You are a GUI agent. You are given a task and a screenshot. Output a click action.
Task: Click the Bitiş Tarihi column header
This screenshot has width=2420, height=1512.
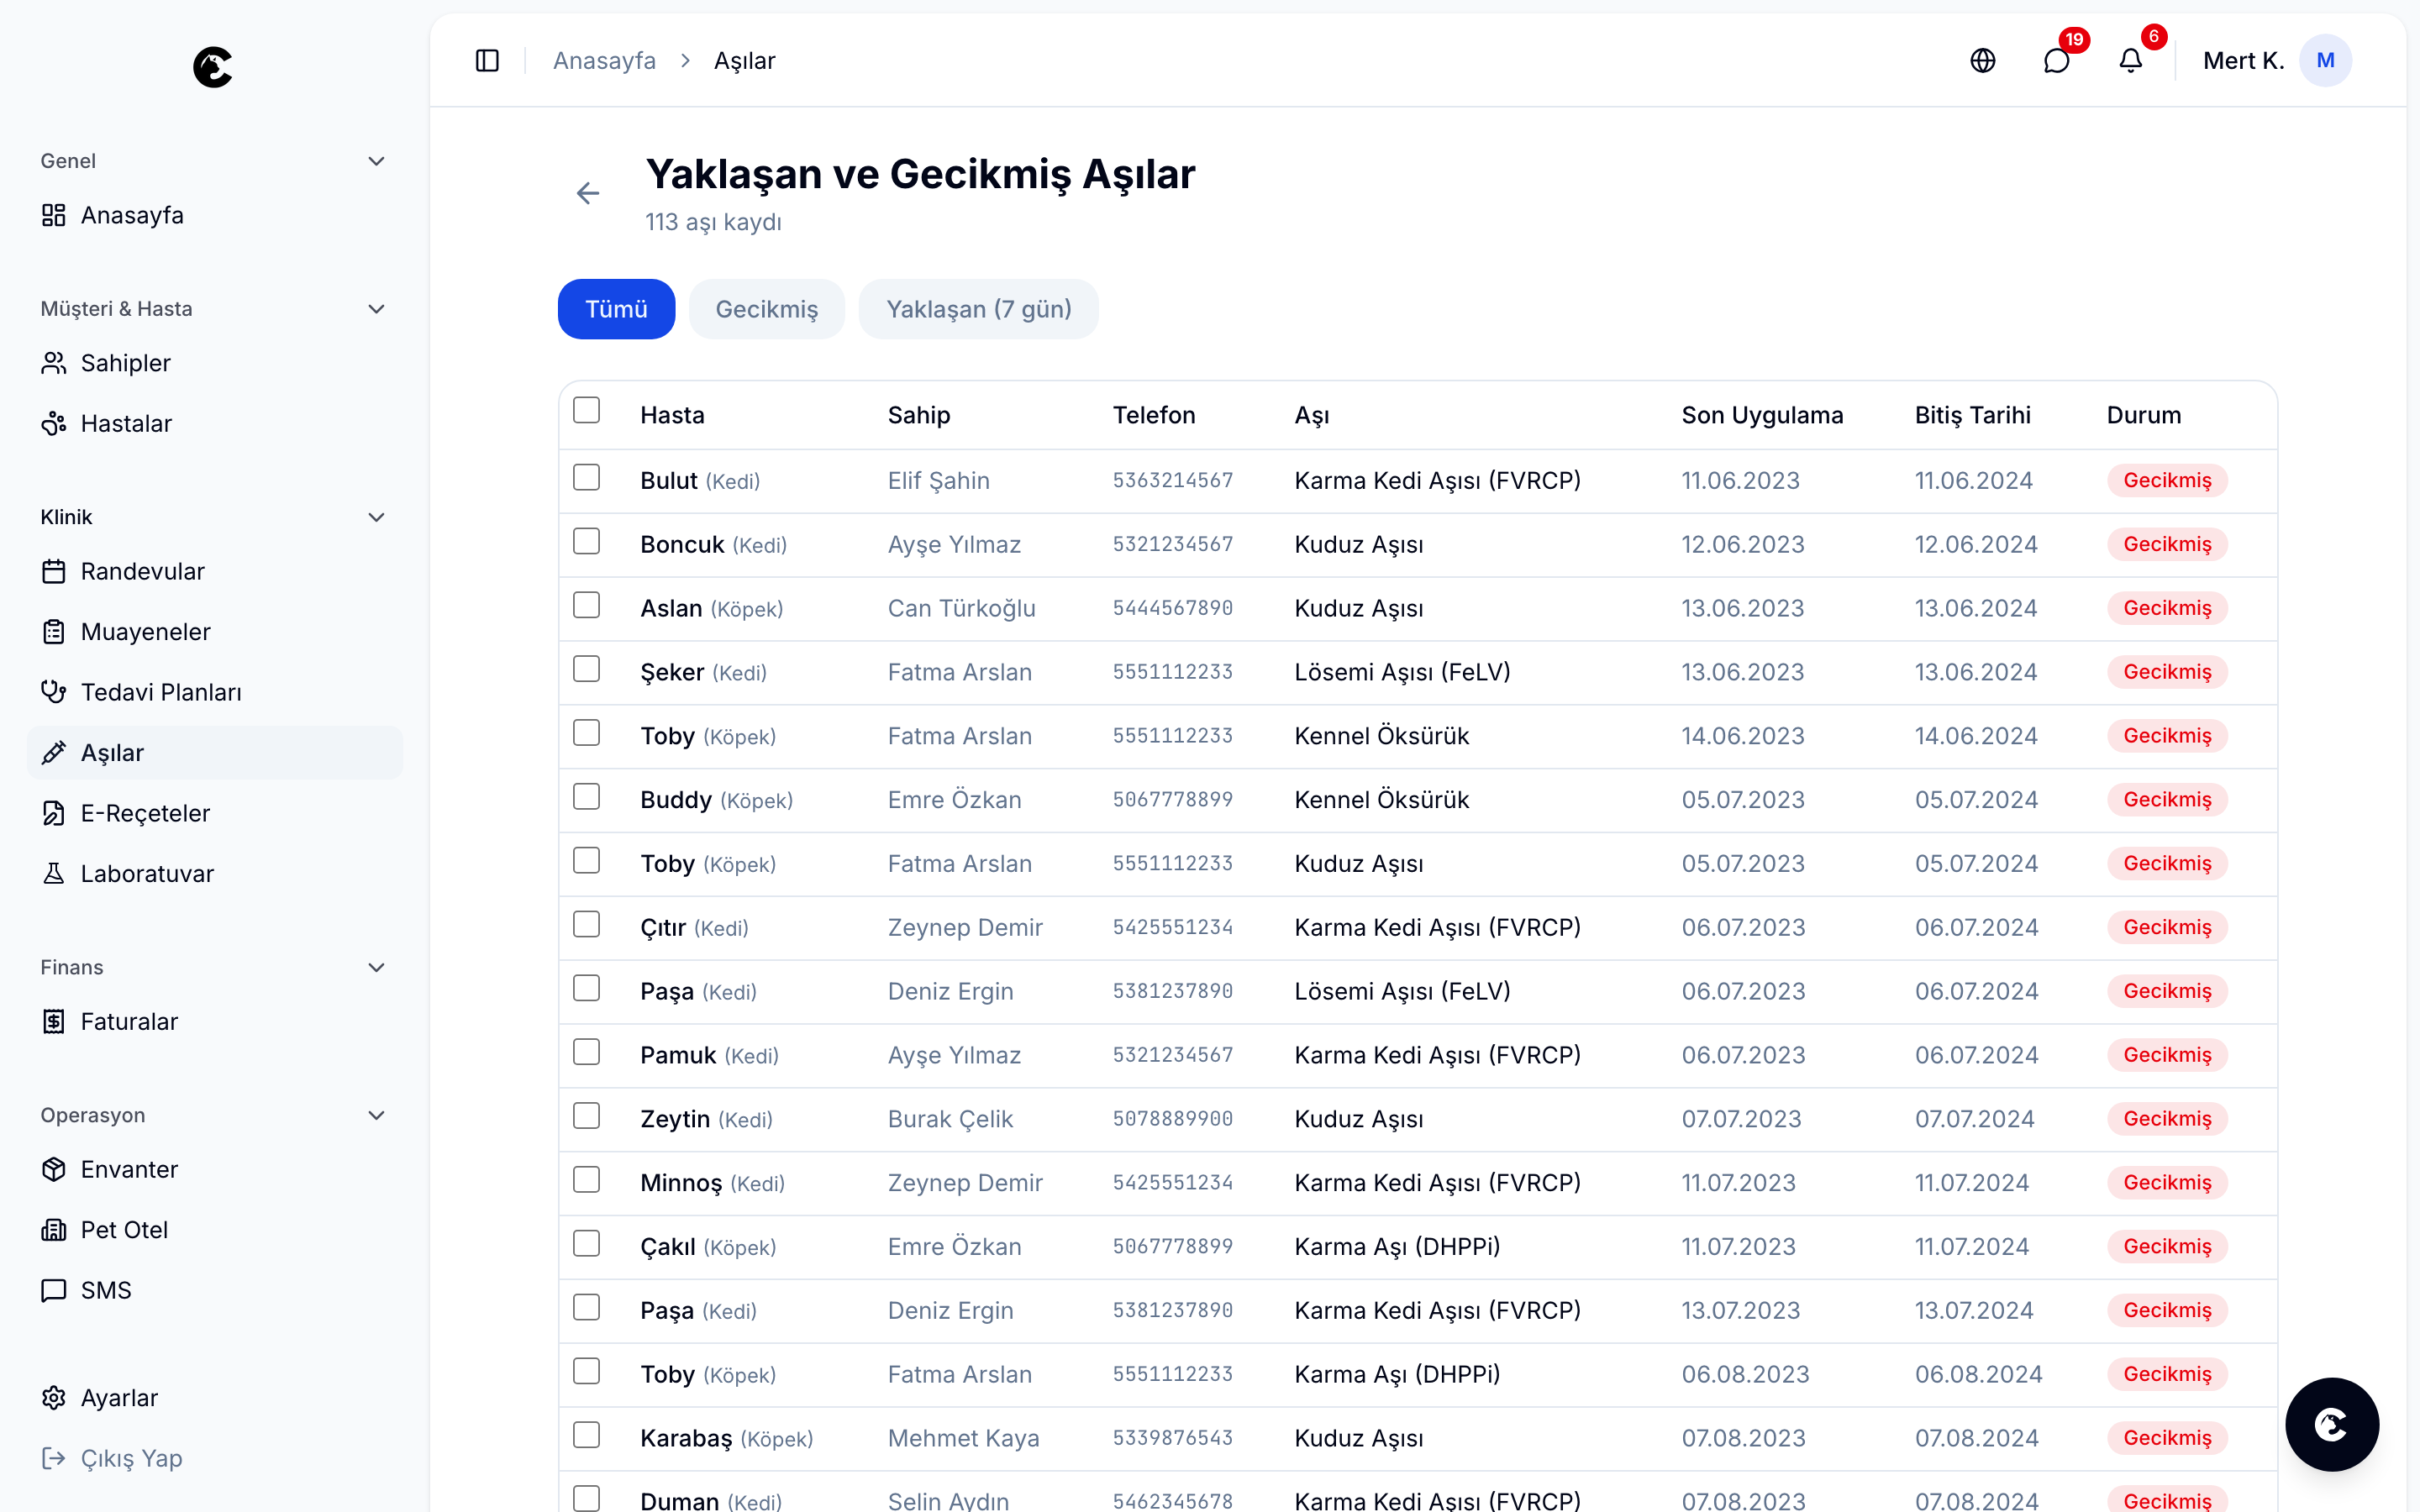tap(1973, 415)
